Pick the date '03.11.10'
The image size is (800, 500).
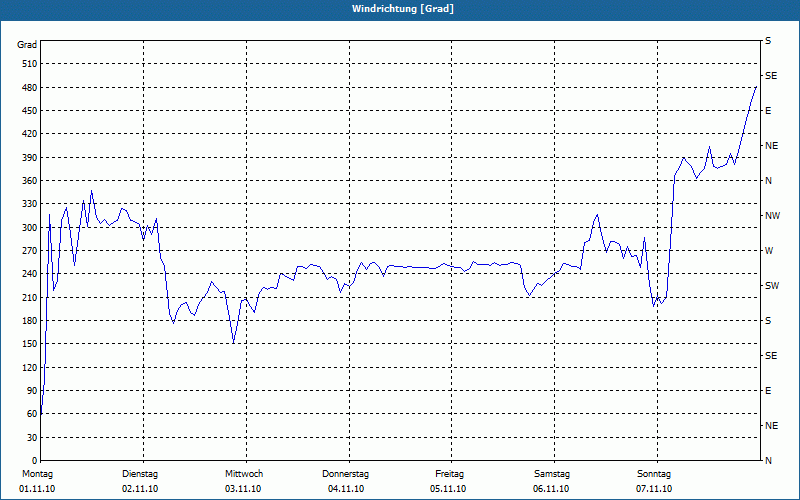pyautogui.click(x=243, y=489)
